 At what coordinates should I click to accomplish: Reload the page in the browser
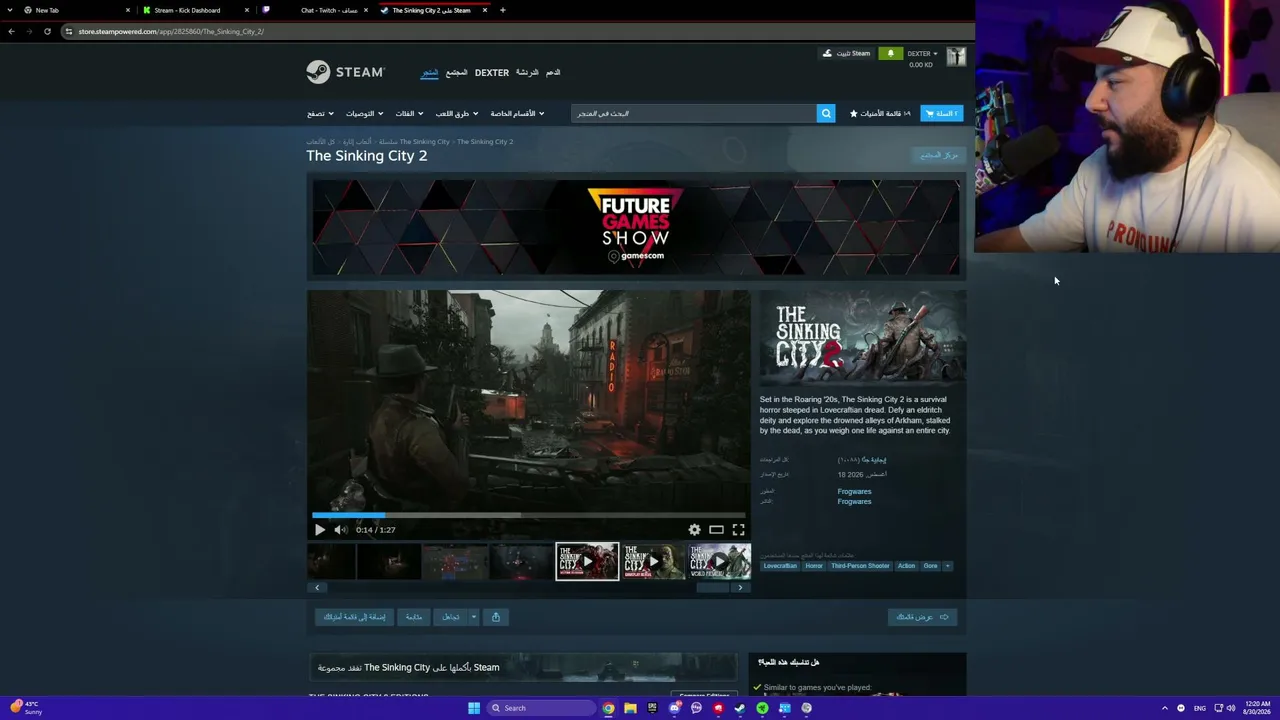coord(47,31)
